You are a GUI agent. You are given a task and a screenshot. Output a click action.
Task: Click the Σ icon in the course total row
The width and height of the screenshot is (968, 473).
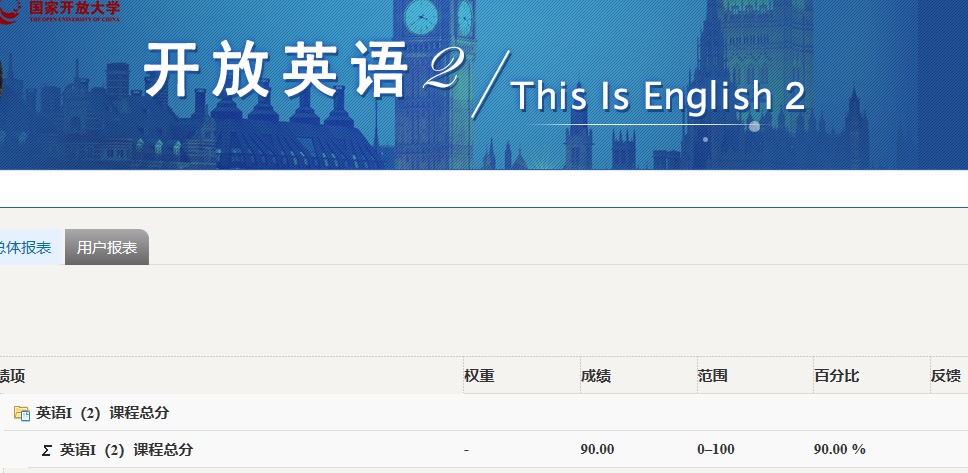[46, 450]
